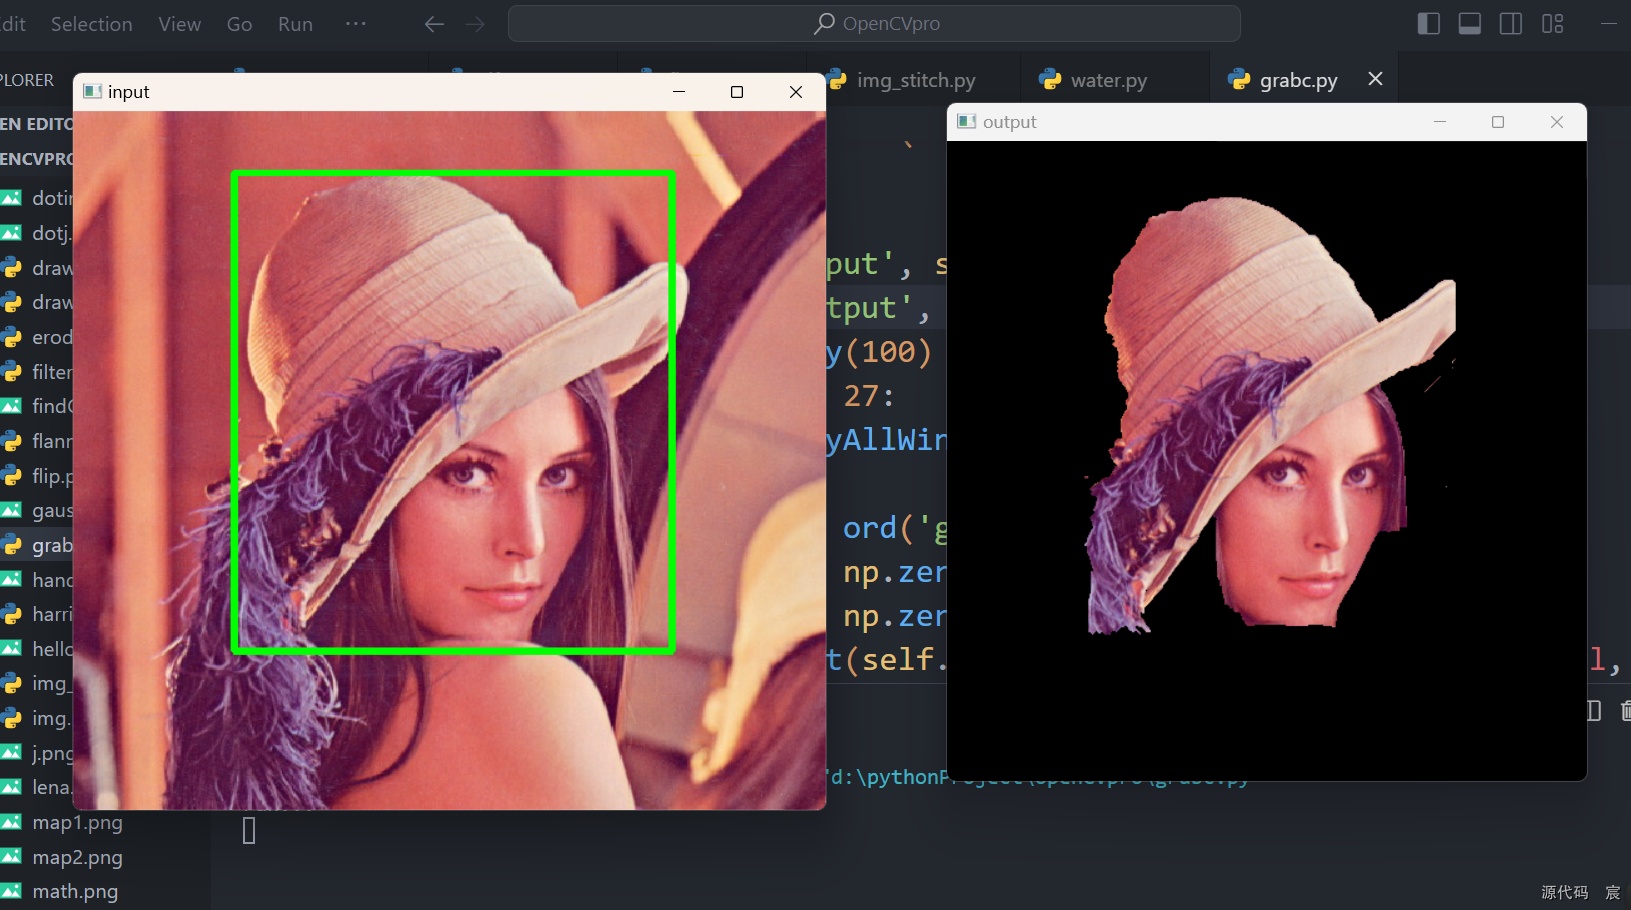Click the erod file Python icon
The width and height of the screenshot is (1631, 910).
tap(11, 337)
